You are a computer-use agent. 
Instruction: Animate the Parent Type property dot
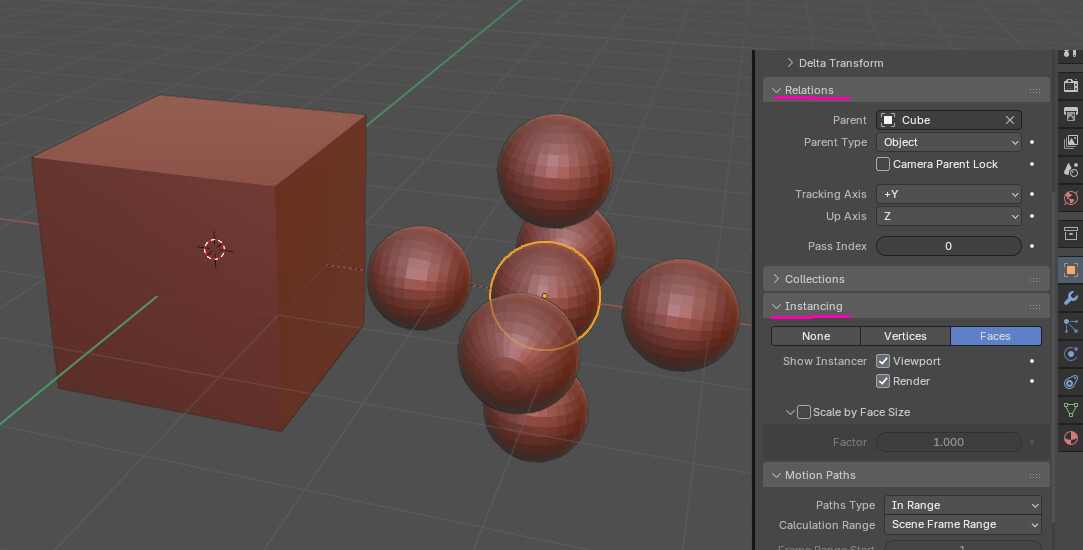tap(1032, 142)
